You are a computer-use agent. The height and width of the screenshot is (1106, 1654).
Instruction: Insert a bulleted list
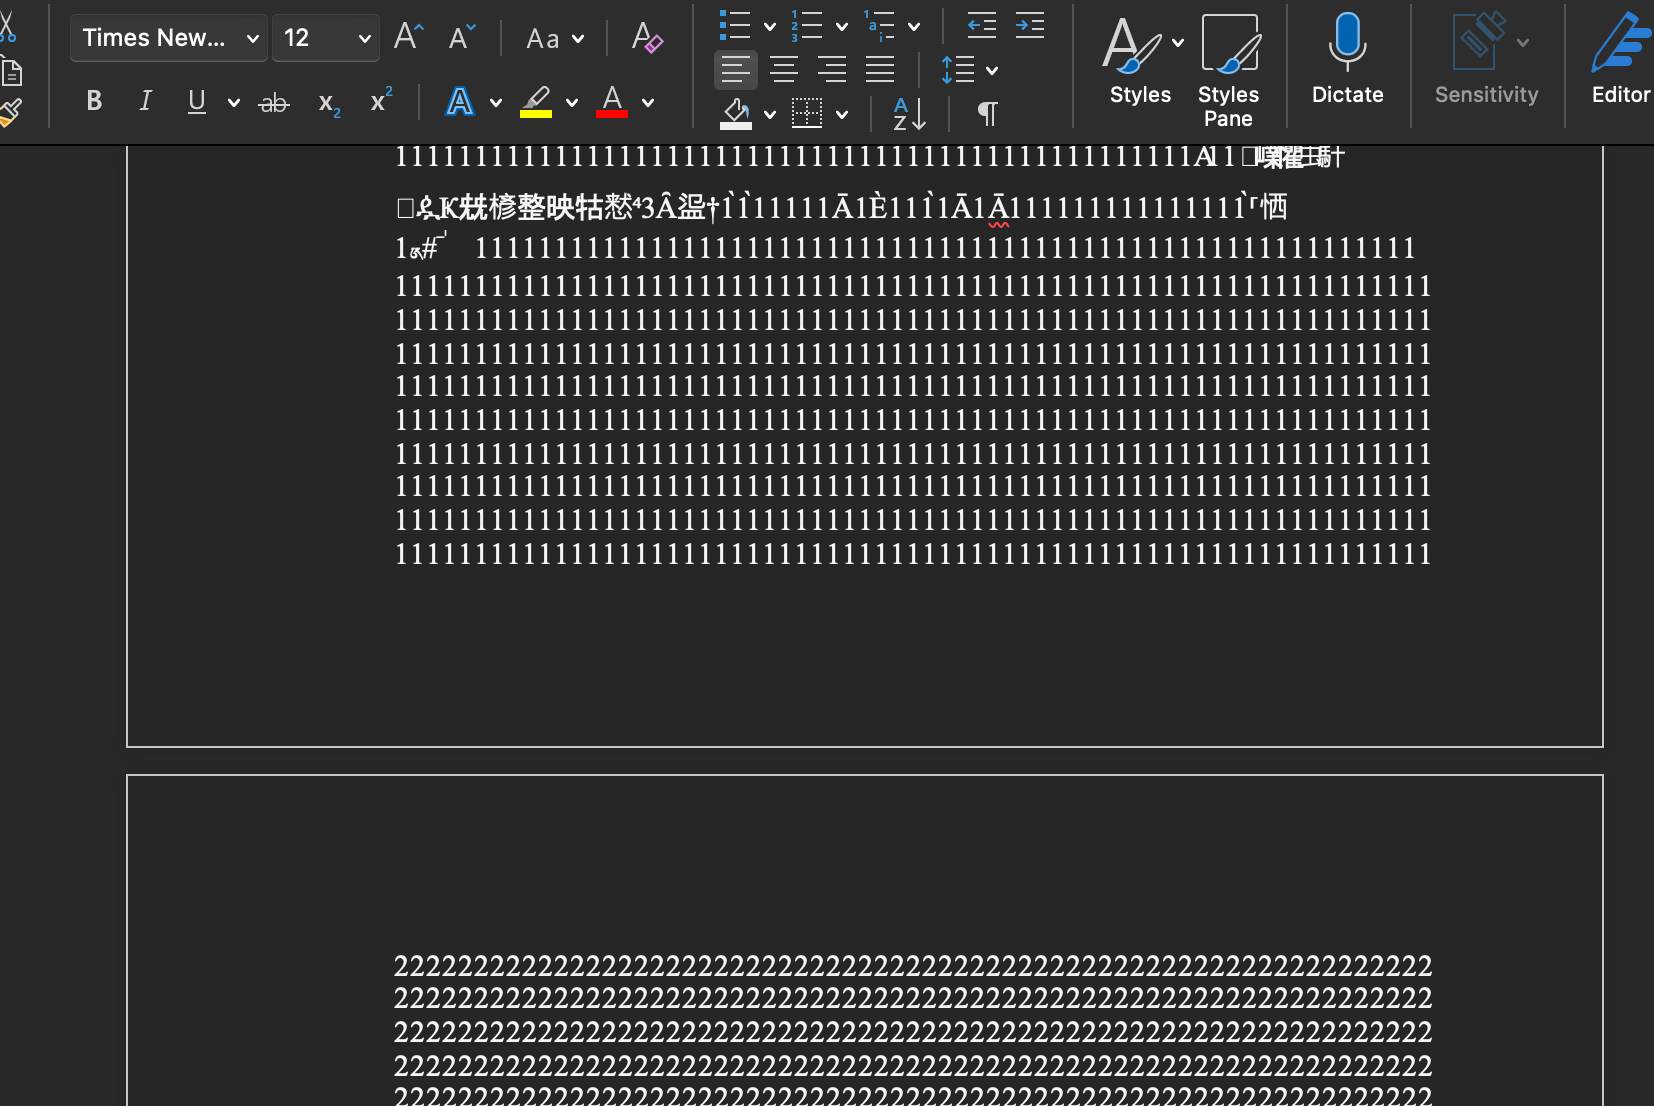(x=735, y=25)
